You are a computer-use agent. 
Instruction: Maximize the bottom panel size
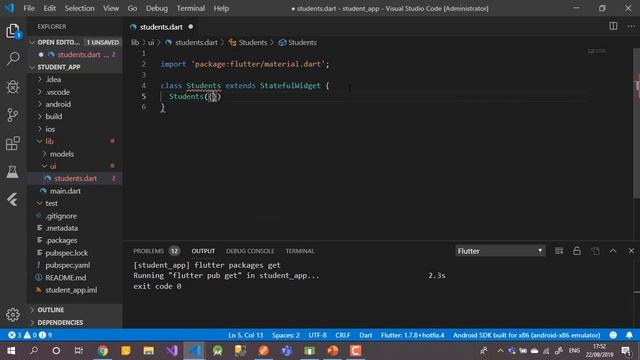(x=613, y=251)
